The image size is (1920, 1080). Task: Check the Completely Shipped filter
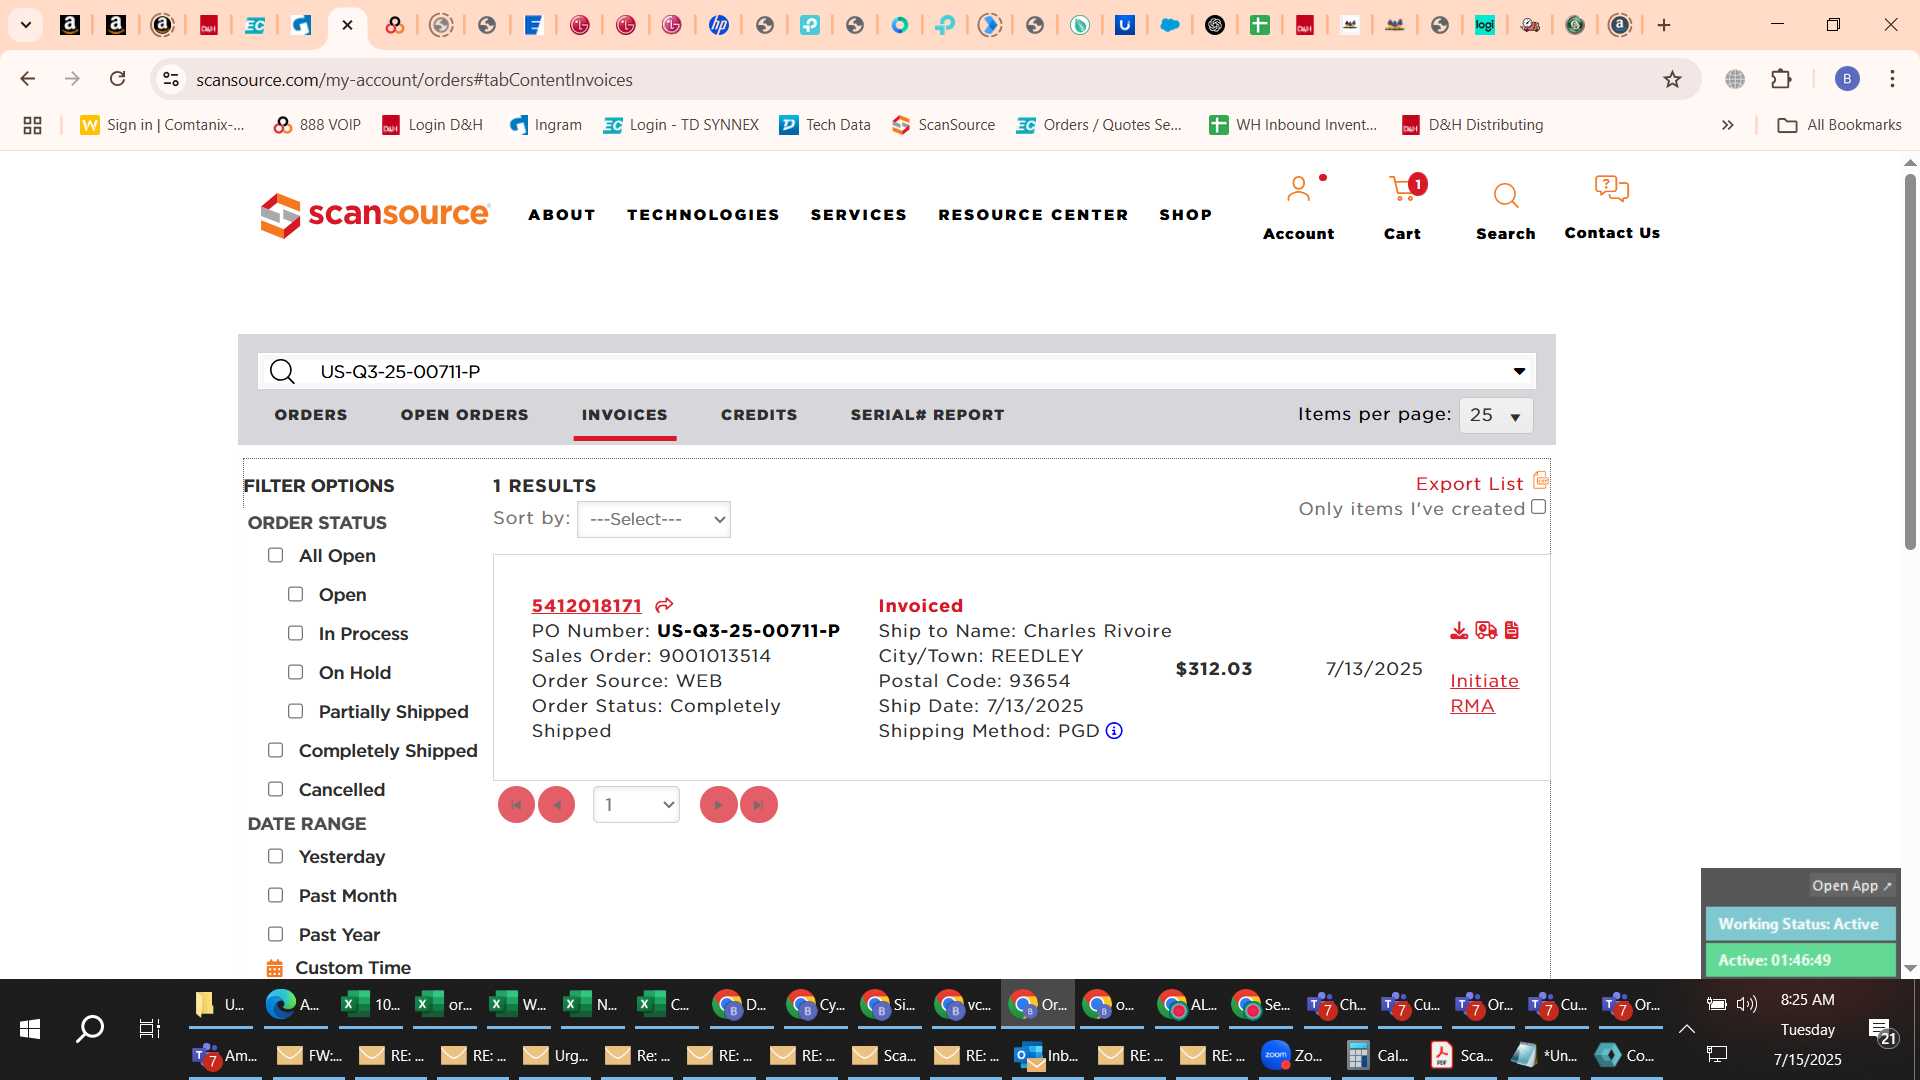[x=275, y=751]
